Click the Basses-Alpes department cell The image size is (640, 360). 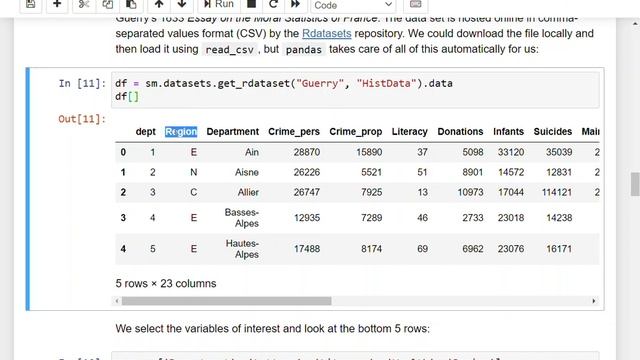(242, 218)
